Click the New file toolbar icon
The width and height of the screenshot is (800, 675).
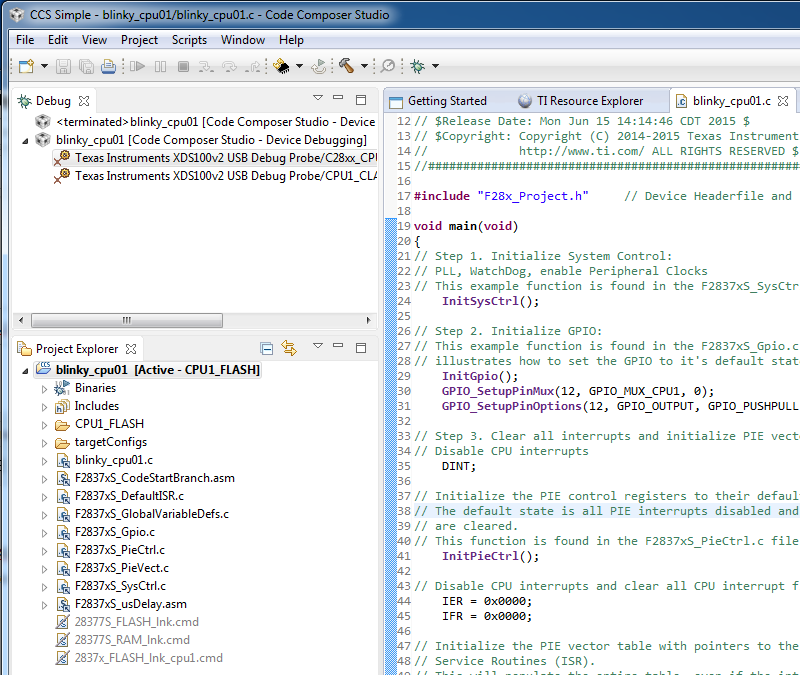pyautogui.click(x=26, y=66)
